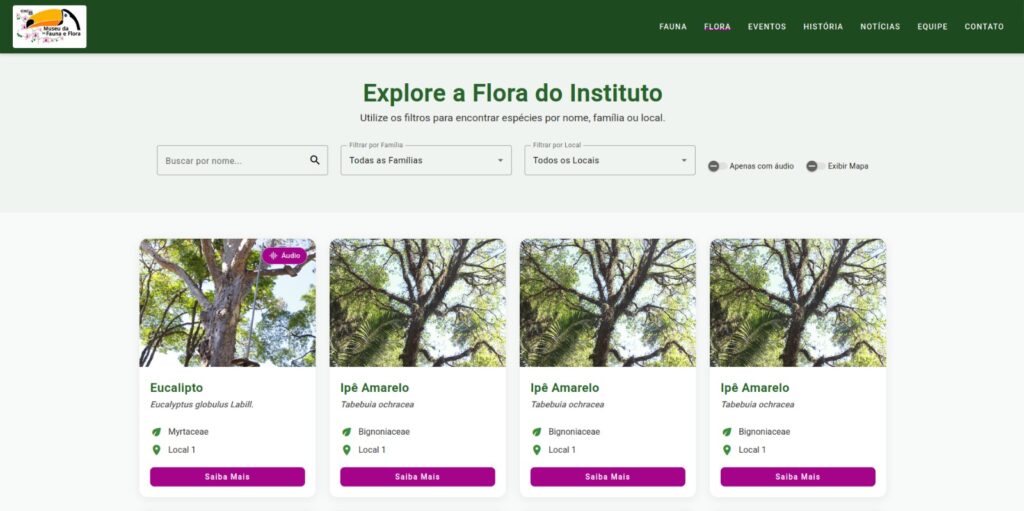Screen dimensions: 1024x511
Task: Open the Filtrar por Família dropdown
Action: tap(426, 160)
